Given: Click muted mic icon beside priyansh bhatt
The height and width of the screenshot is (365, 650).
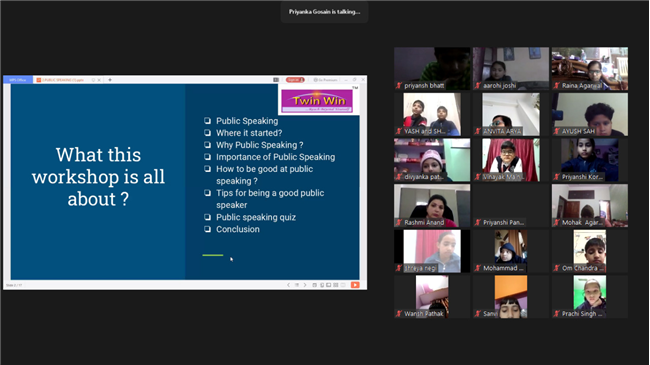Looking at the screenshot, I should coord(399,85).
